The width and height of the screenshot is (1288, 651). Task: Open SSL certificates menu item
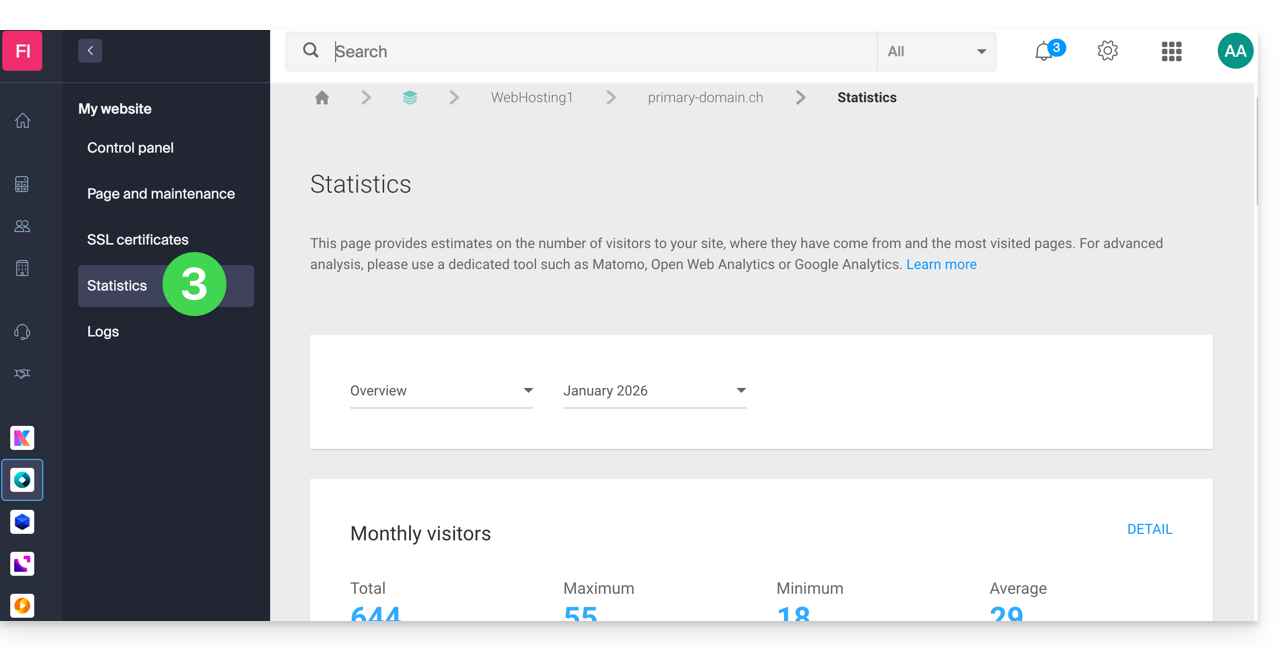tap(138, 240)
